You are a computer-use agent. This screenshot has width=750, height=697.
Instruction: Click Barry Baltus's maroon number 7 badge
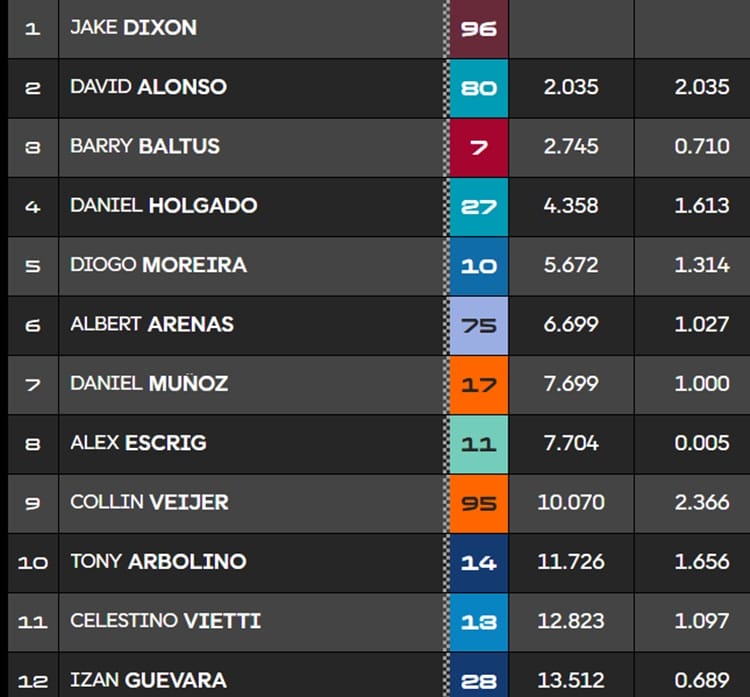coord(478,146)
